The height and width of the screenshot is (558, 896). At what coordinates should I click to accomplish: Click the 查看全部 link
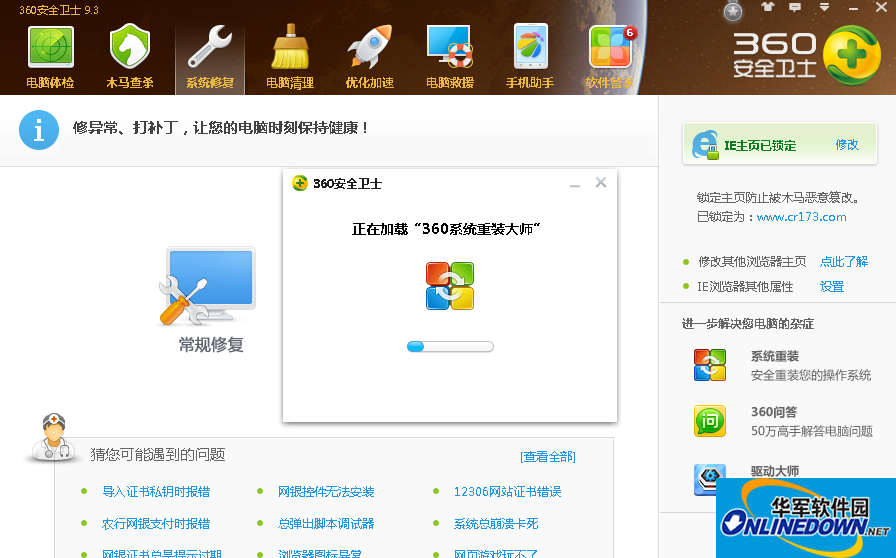(x=548, y=457)
